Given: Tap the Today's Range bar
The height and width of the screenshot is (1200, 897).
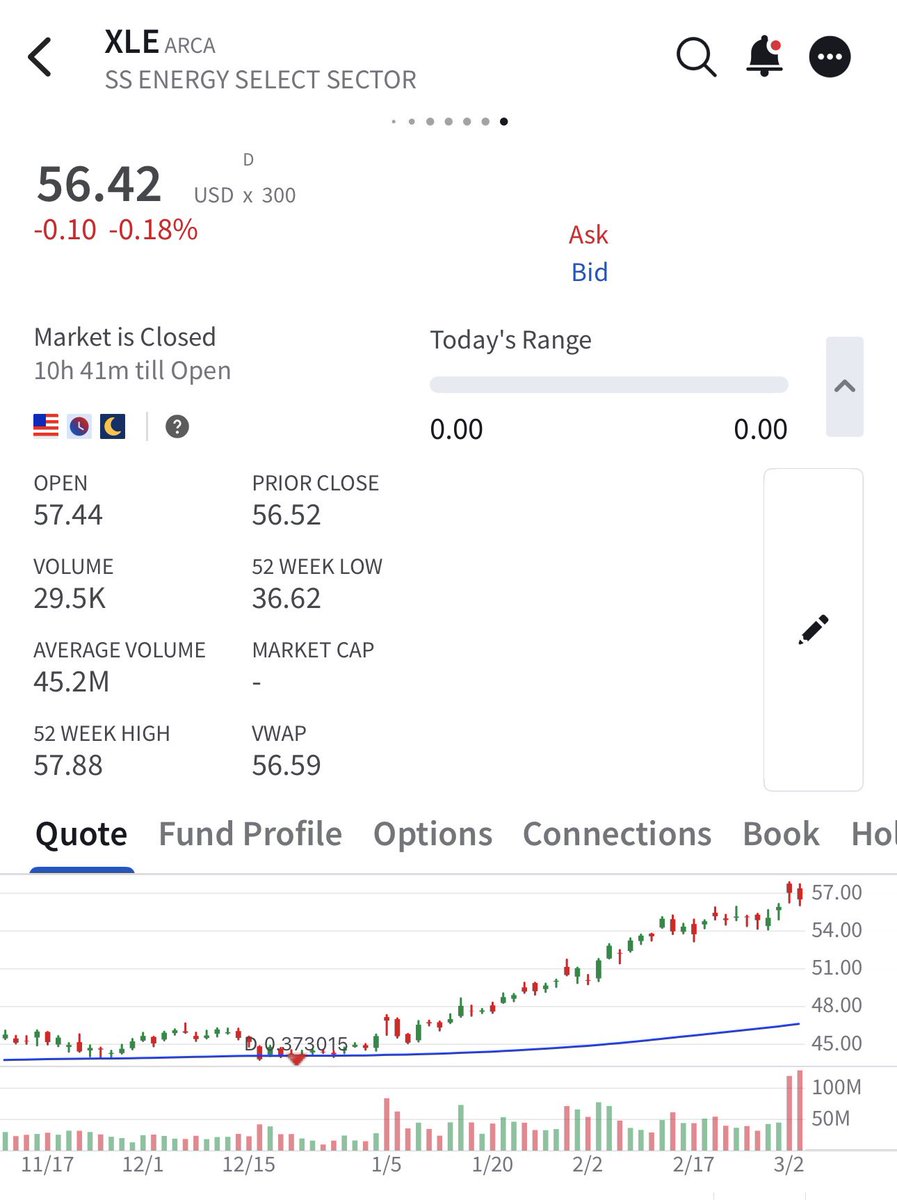Looking at the screenshot, I should click(x=609, y=385).
